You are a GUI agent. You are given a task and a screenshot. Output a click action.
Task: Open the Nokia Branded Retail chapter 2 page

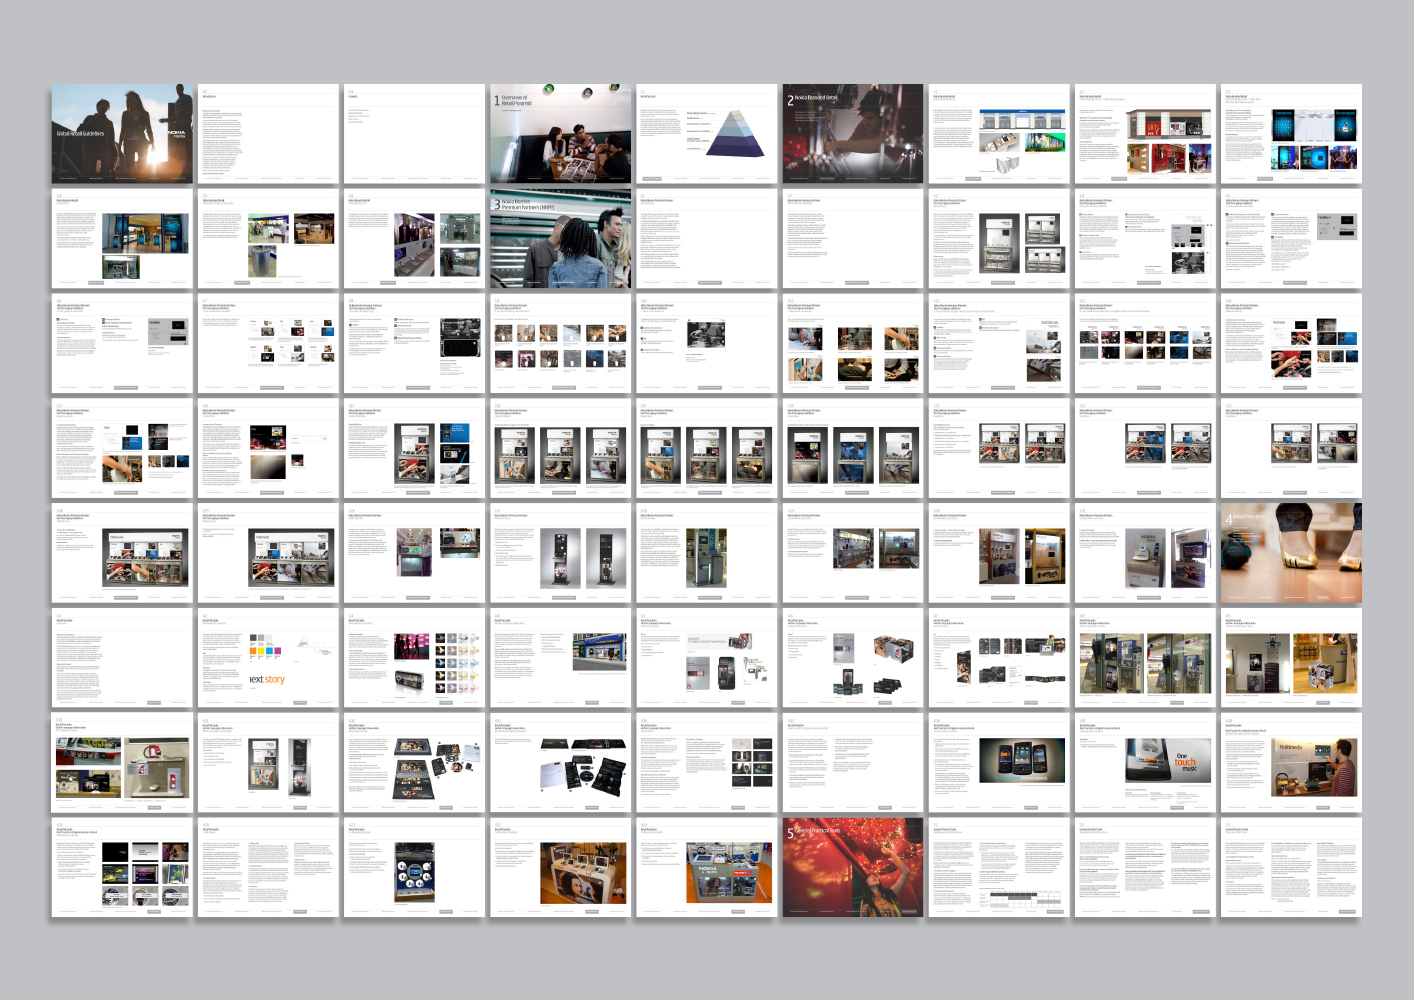[x=852, y=134]
